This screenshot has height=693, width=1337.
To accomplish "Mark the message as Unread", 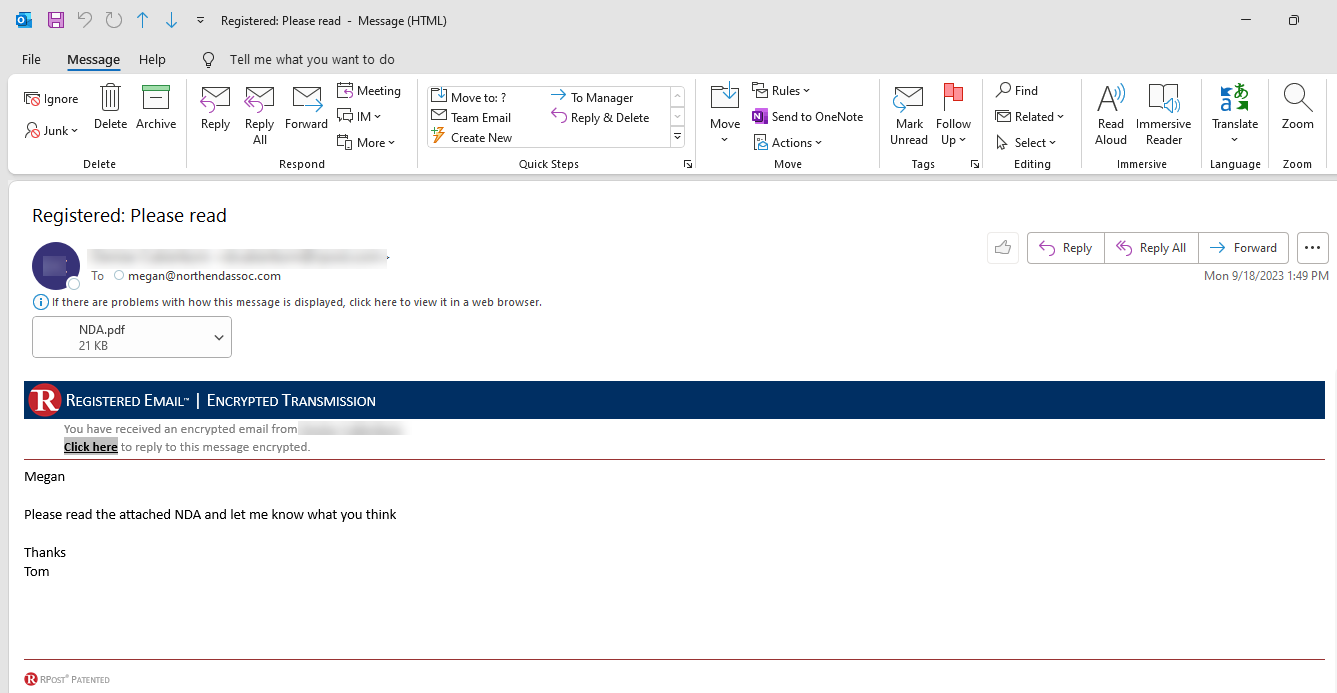I will [909, 114].
